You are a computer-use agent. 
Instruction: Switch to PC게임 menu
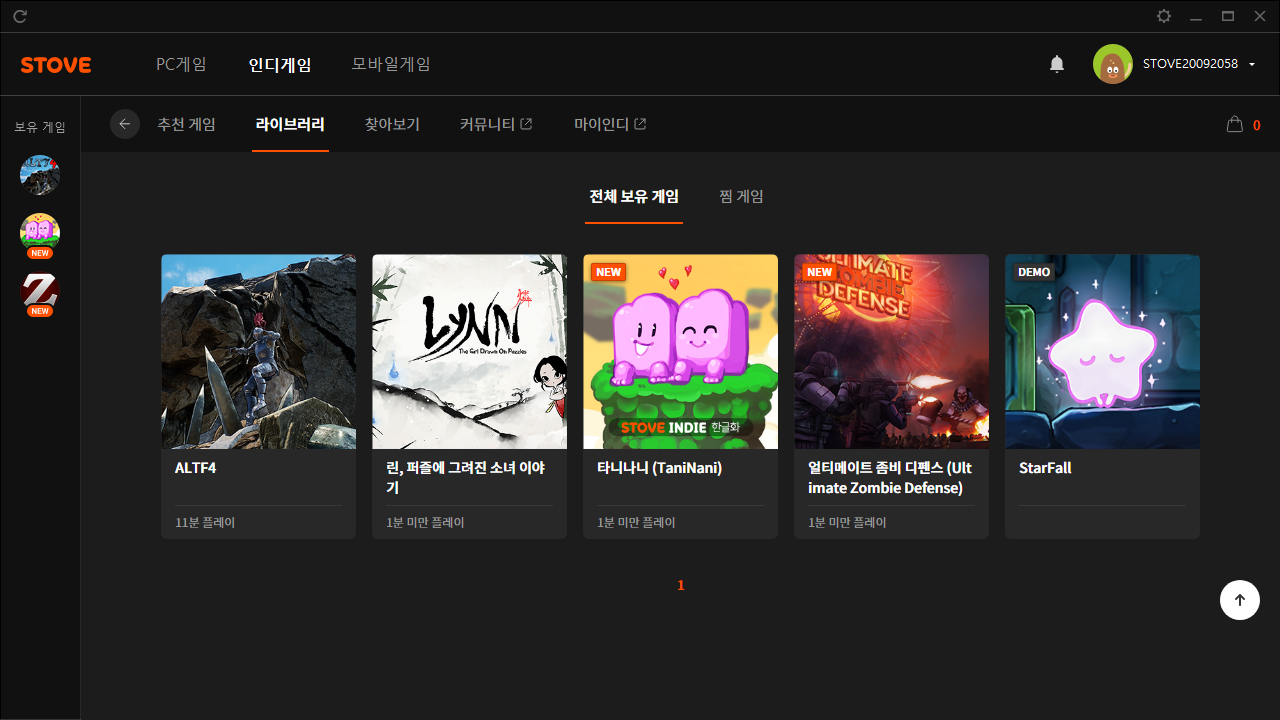181,64
